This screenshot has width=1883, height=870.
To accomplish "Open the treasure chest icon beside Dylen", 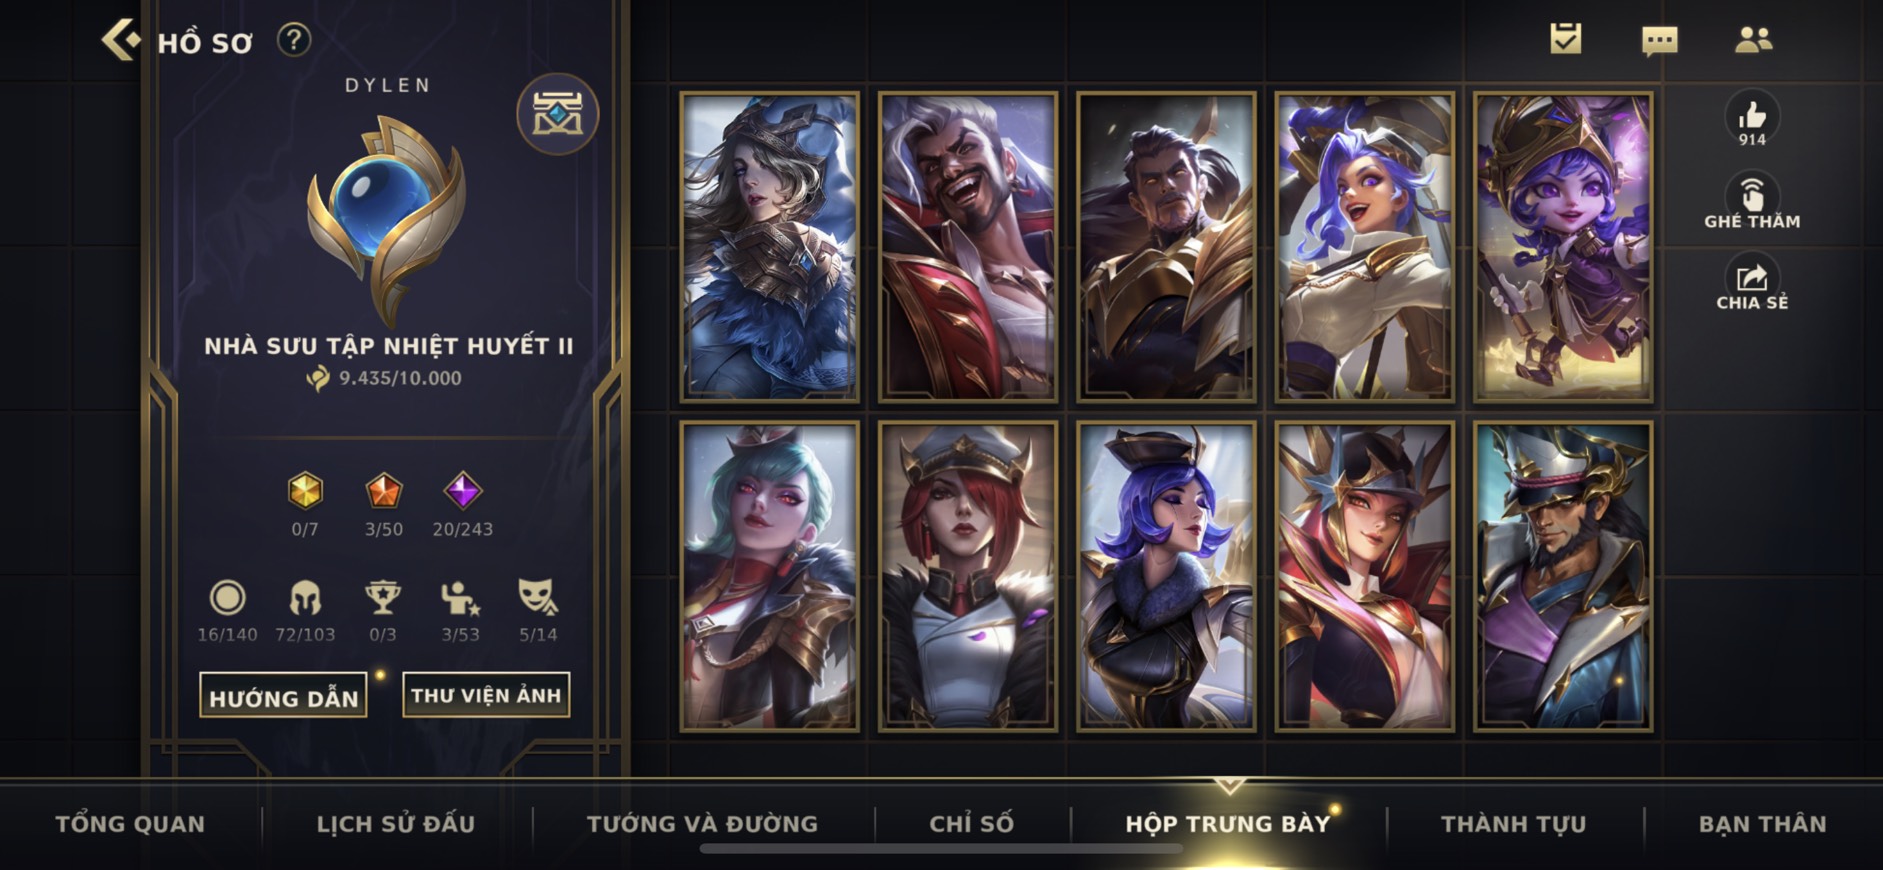I will [558, 113].
